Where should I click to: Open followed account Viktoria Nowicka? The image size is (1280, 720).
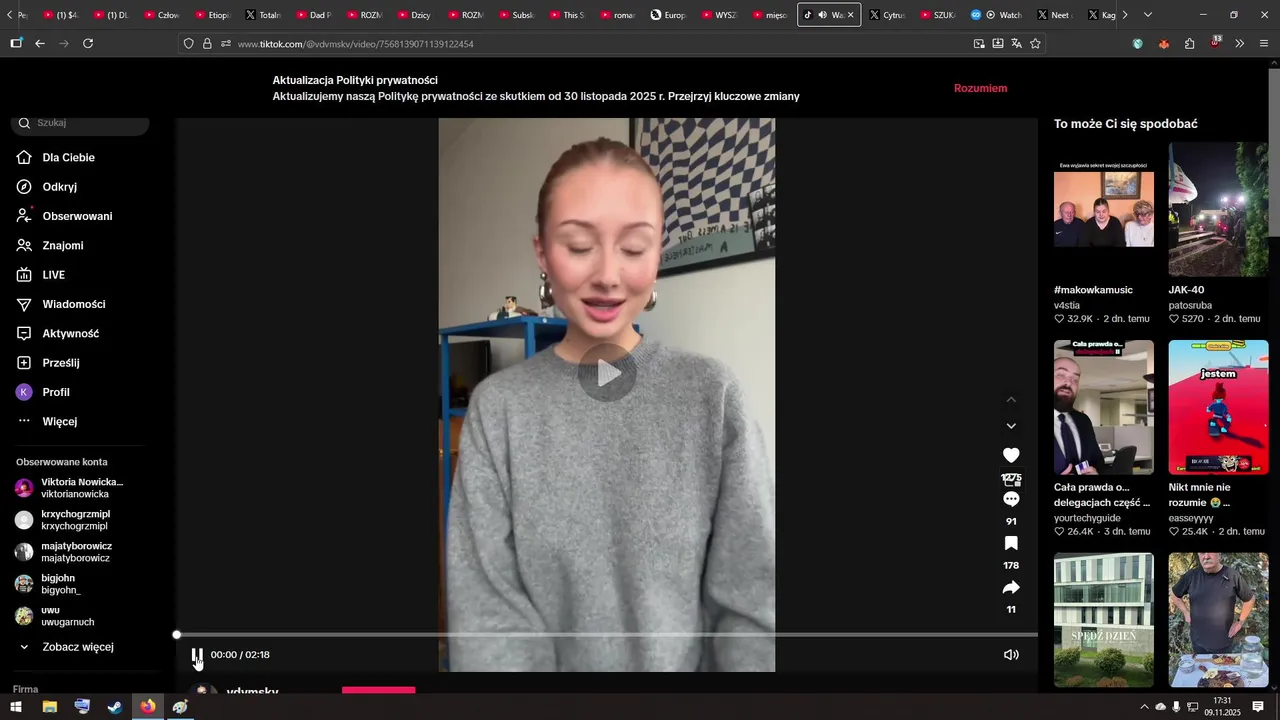click(80, 488)
